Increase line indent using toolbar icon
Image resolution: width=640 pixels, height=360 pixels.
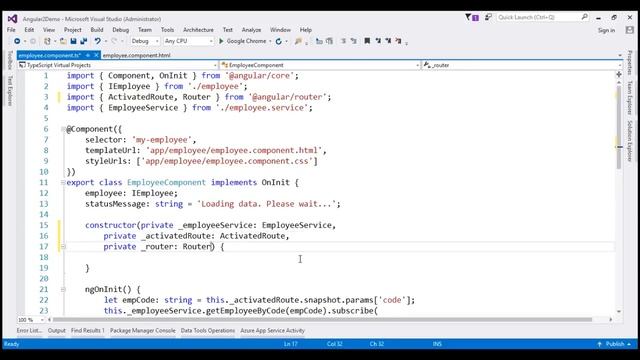coord(353,41)
